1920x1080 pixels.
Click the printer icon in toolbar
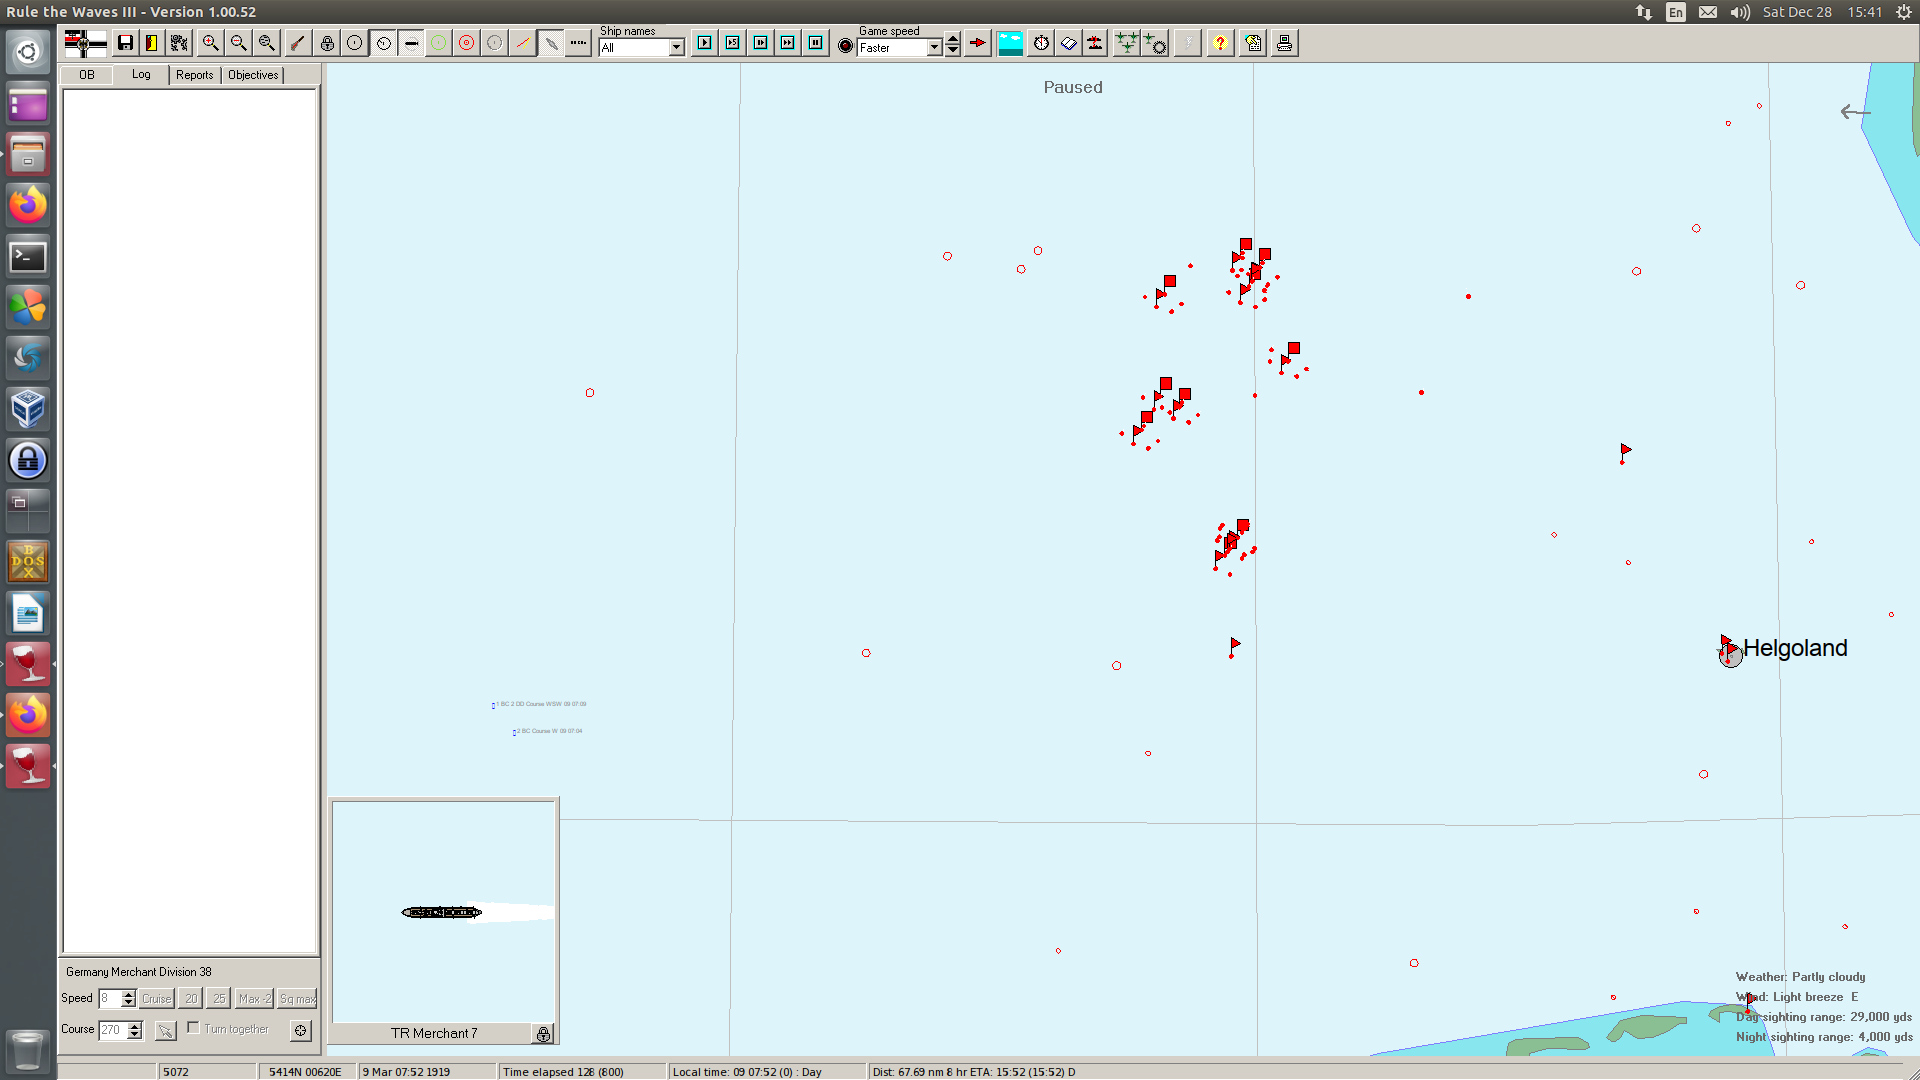pyautogui.click(x=1284, y=43)
